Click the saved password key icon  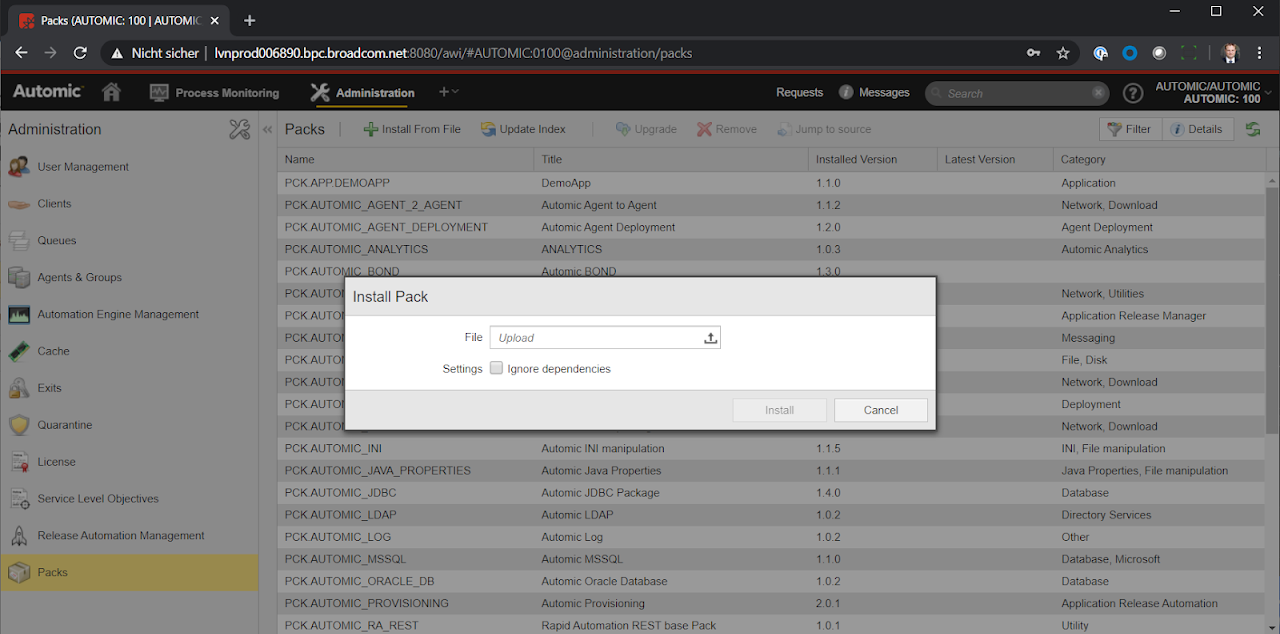[x=1033, y=53]
